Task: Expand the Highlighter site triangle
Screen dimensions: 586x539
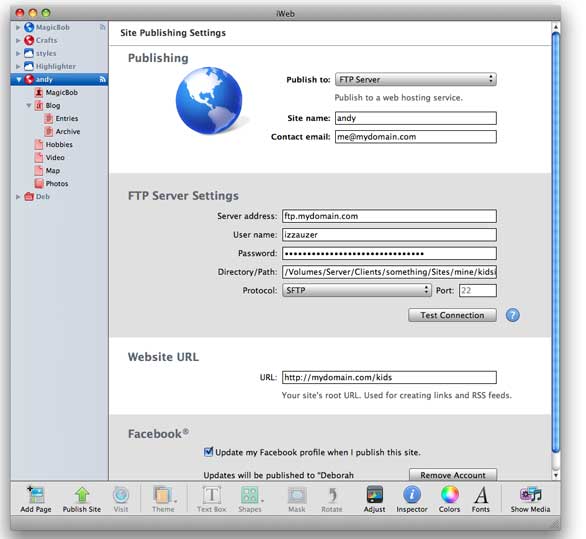Action: point(18,66)
